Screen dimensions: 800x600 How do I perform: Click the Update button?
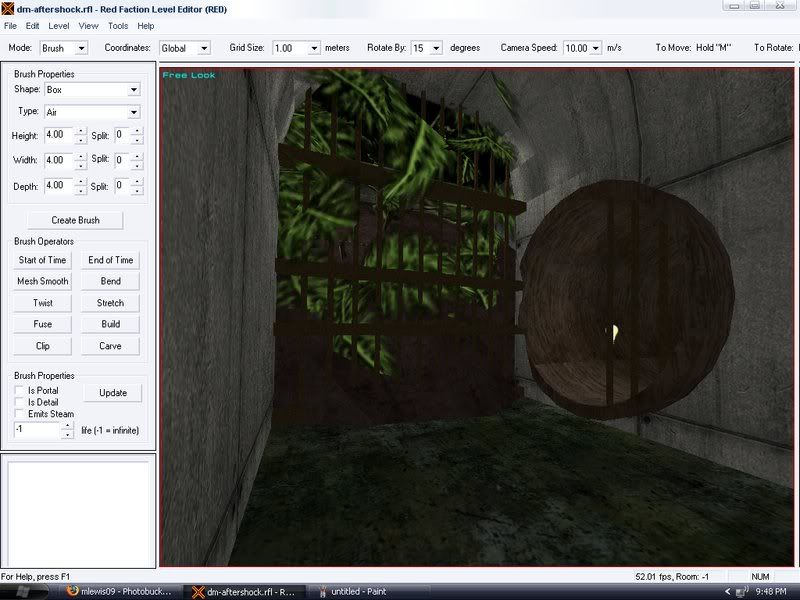(x=113, y=393)
